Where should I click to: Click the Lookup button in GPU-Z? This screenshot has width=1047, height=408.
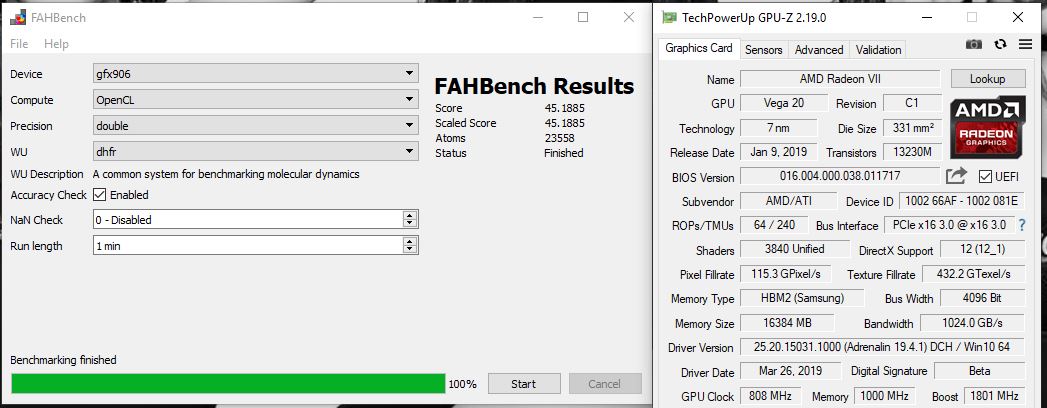pyautogui.click(x=988, y=79)
